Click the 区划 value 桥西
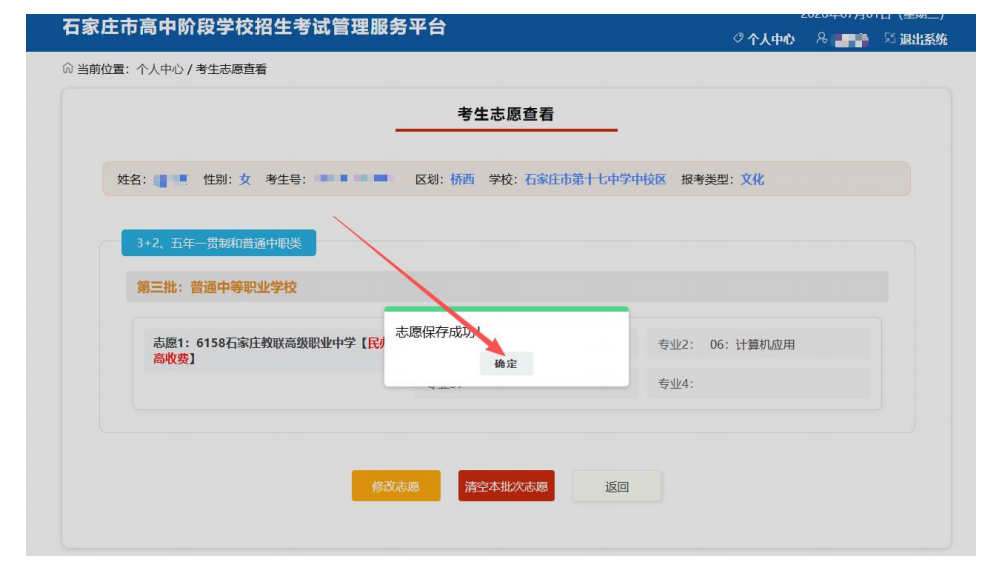Viewport: 991px width, 571px height. 462,180
